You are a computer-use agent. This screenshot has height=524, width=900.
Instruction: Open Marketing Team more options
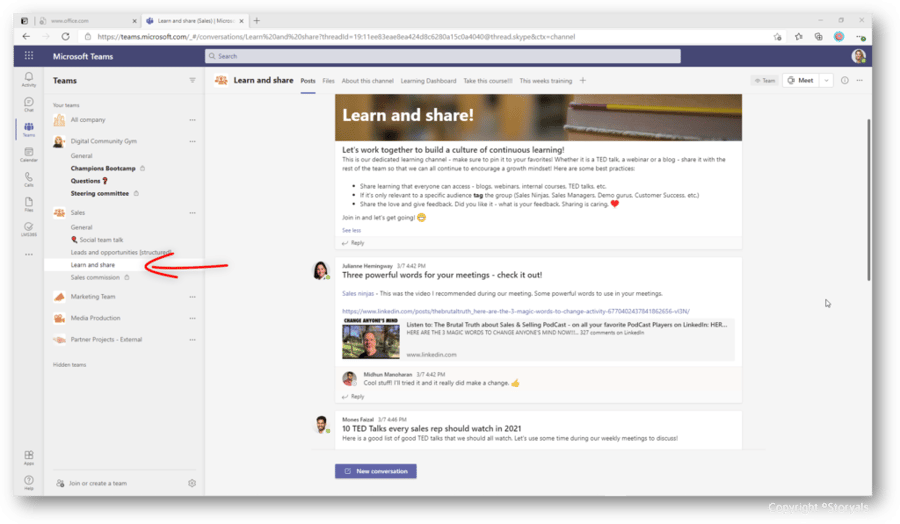pyautogui.click(x=192, y=297)
